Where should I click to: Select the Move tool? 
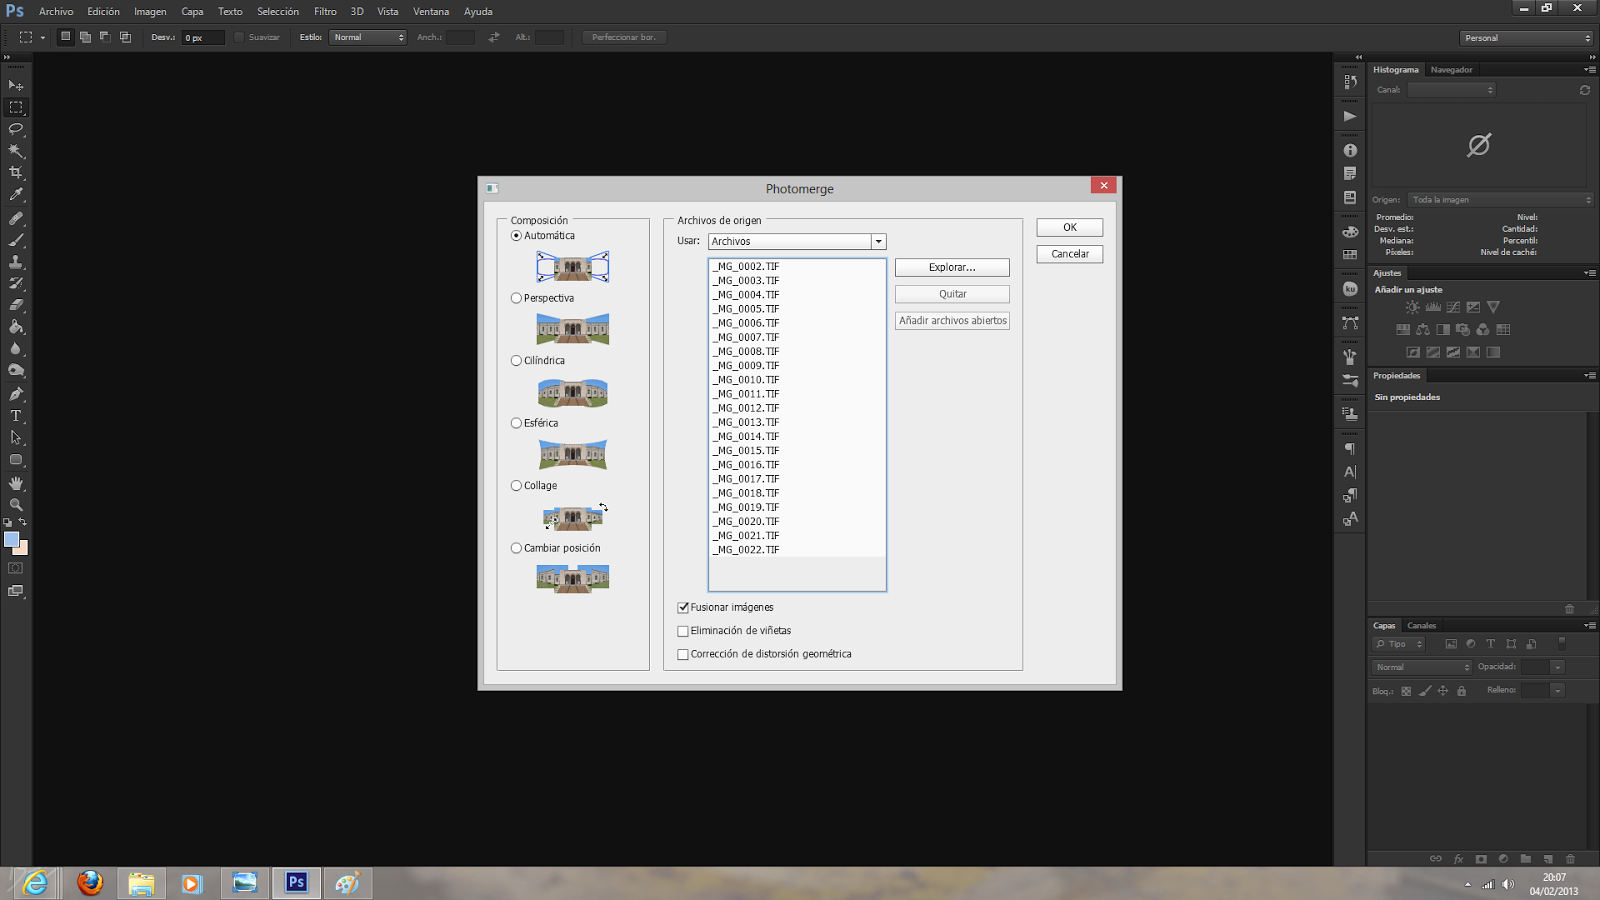pos(16,86)
